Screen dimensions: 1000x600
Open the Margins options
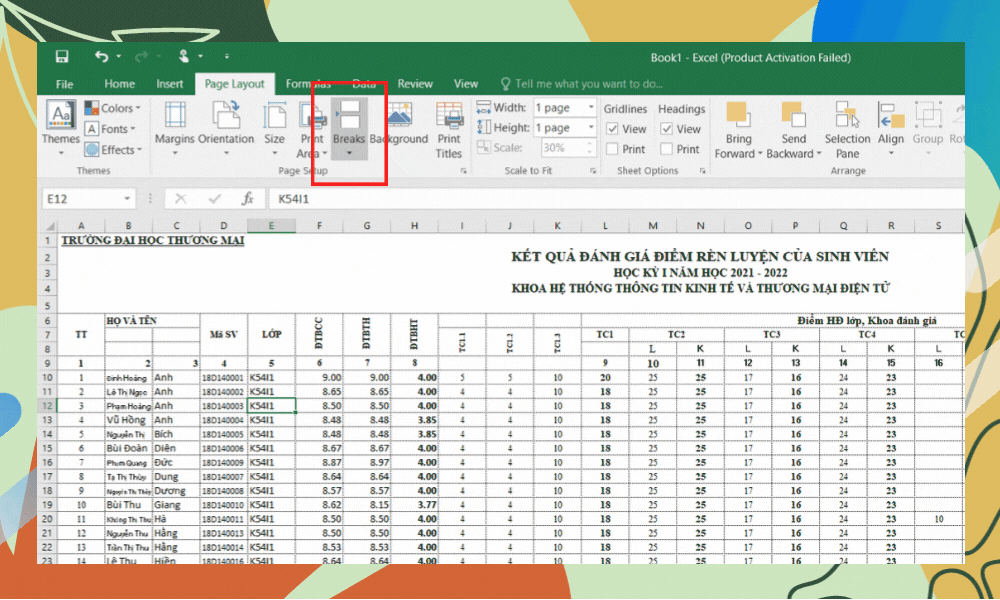174,126
